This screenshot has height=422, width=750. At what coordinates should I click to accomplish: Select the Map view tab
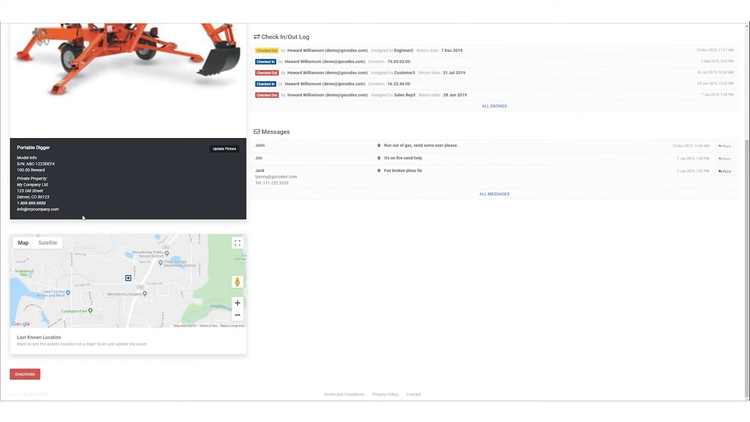(x=23, y=243)
